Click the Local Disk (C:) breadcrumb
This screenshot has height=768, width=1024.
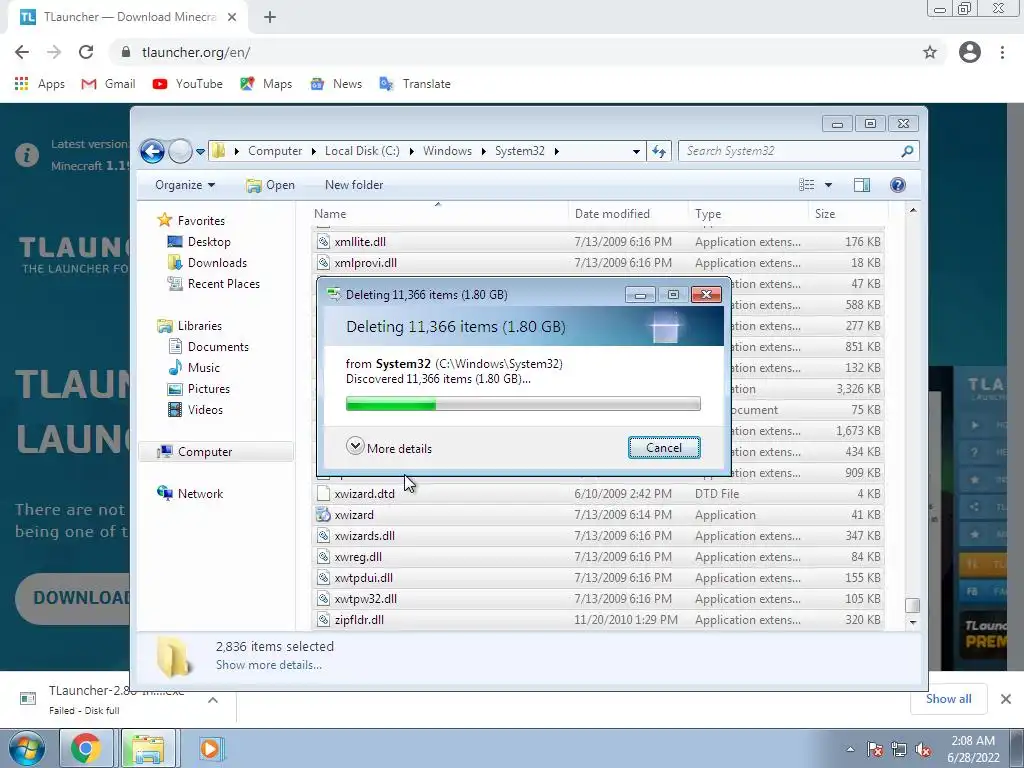(x=362, y=151)
